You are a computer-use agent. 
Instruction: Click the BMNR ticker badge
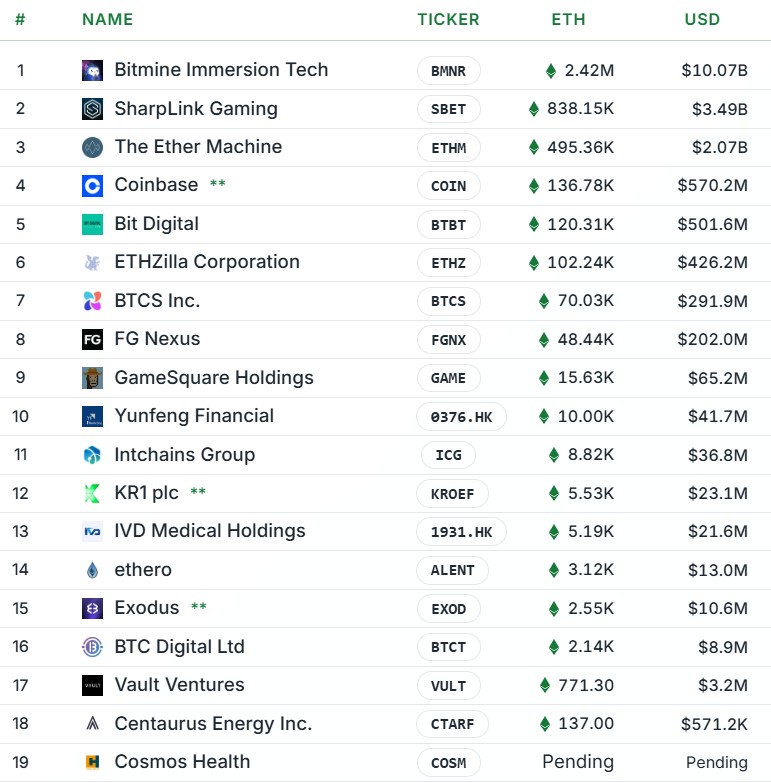(448, 71)
